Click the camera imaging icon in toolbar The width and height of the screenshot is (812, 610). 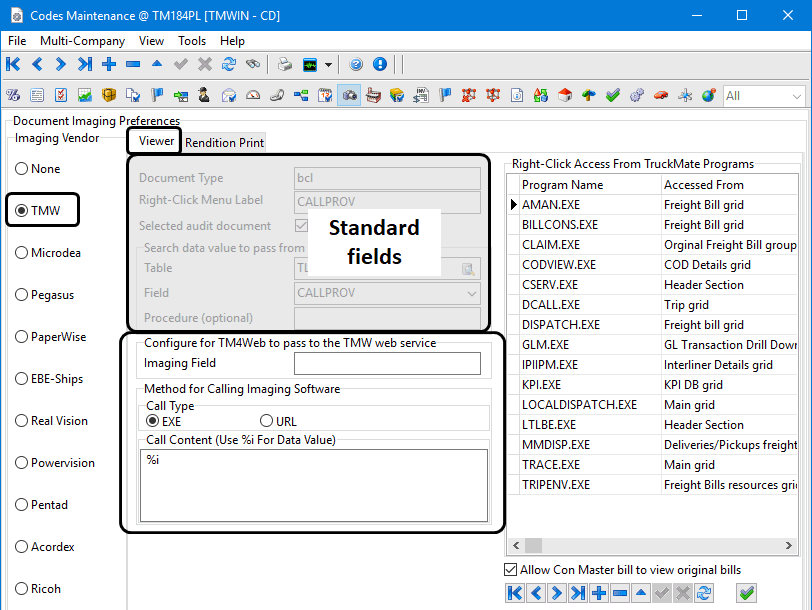coord(350,96)
